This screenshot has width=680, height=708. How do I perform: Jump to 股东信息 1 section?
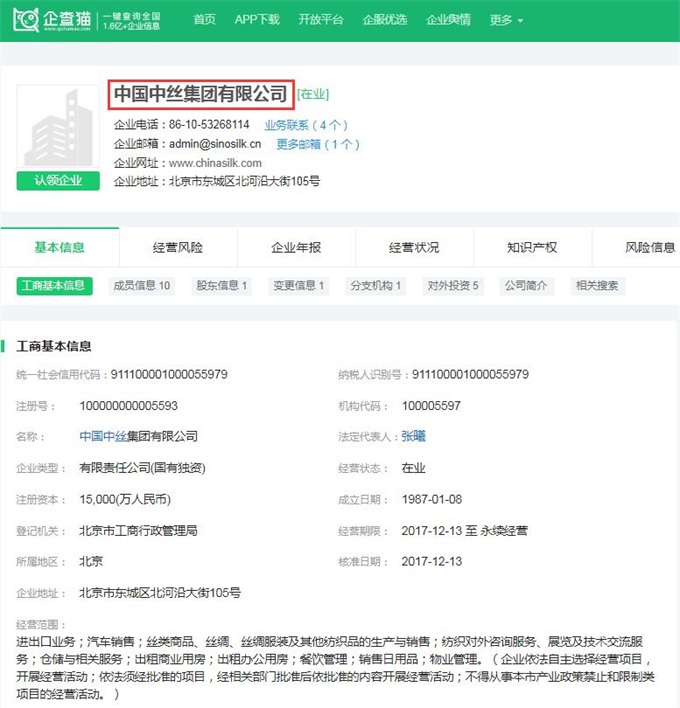tap(222, 286)
